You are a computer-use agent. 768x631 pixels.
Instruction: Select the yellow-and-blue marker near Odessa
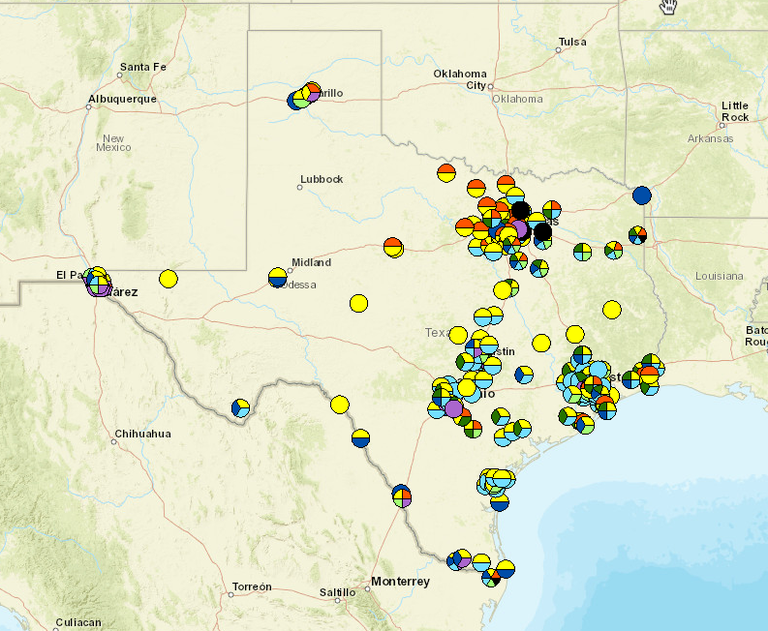tap(278, 277)
